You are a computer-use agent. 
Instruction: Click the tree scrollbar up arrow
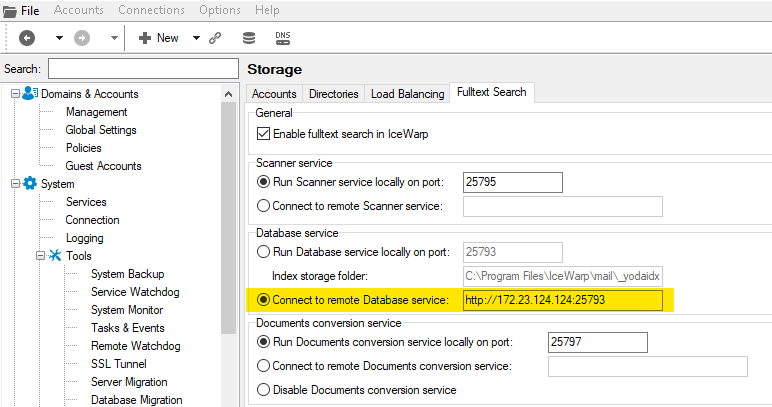[x=228, y=94]
